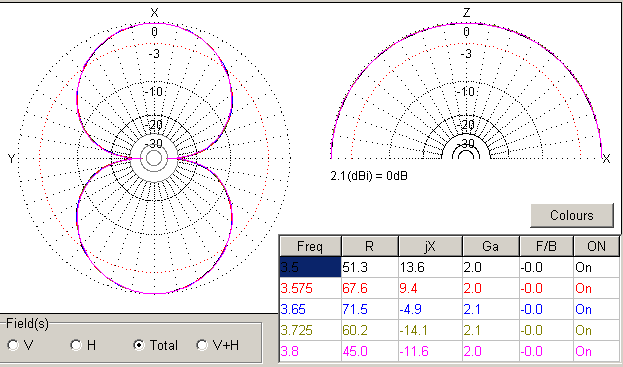
Task: Click R value 45.0
Action: pyautogui.click(x=370, y=352)
